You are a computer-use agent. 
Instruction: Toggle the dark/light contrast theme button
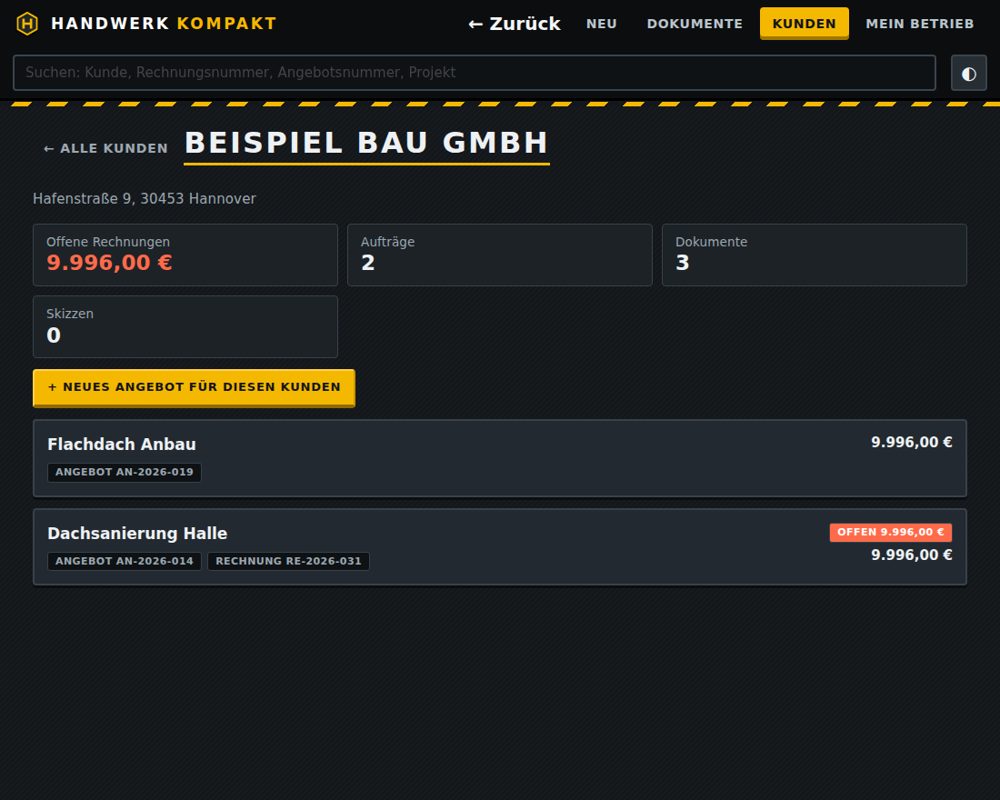point(969,73)
